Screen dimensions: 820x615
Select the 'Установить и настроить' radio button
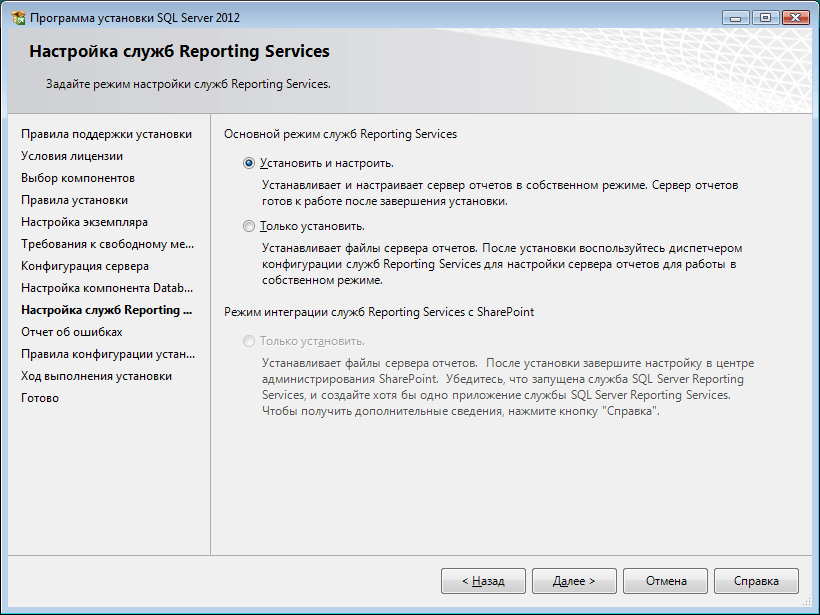(x=249, y=163)
